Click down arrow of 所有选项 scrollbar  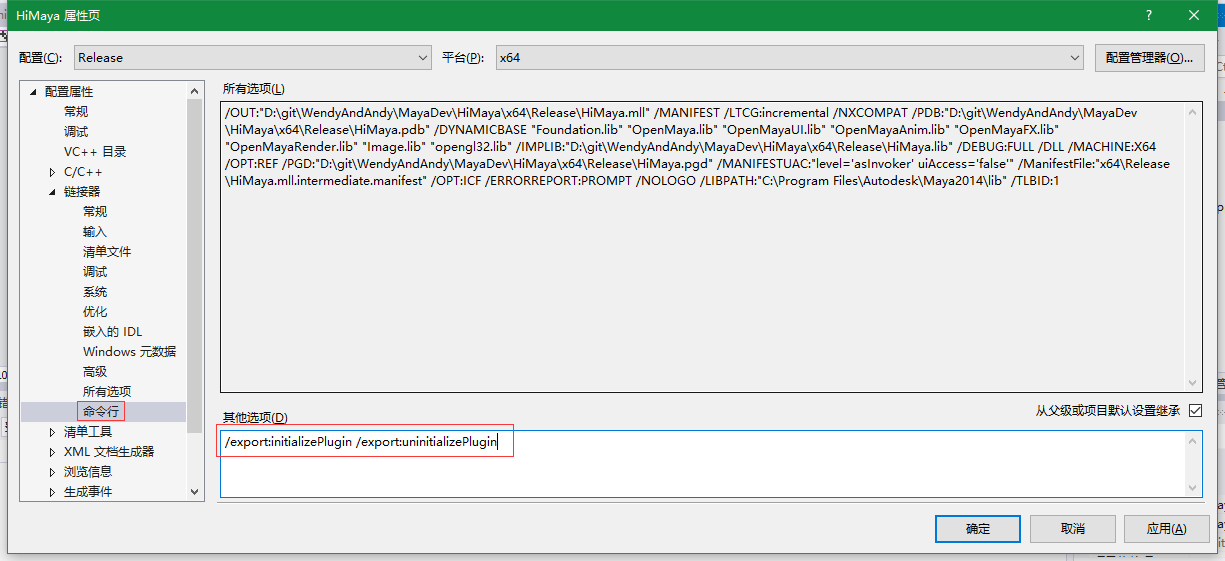1193,383
